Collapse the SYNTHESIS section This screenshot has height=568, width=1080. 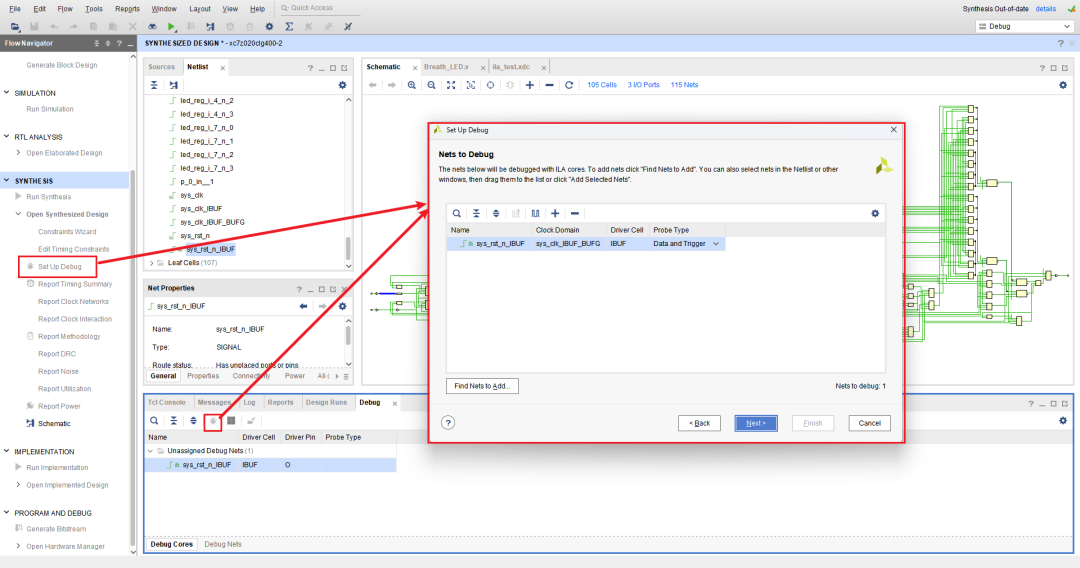click(7, 180)
